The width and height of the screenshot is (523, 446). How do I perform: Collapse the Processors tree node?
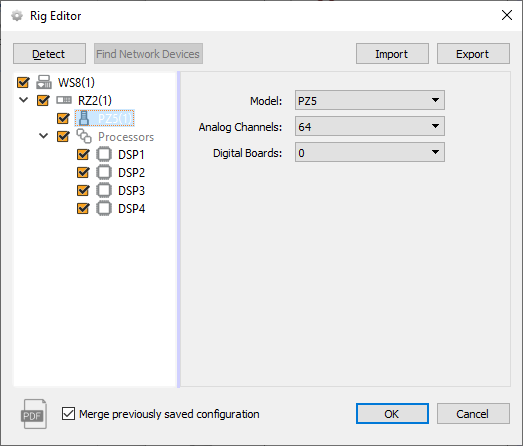pos(44,136)
